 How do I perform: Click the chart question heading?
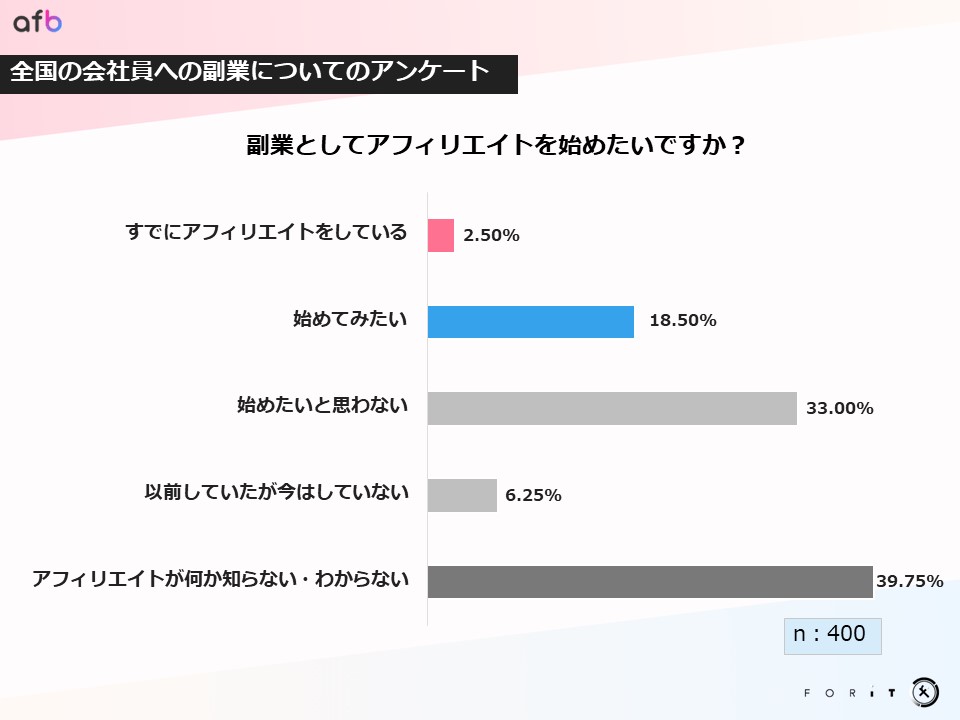pos(497,146)
